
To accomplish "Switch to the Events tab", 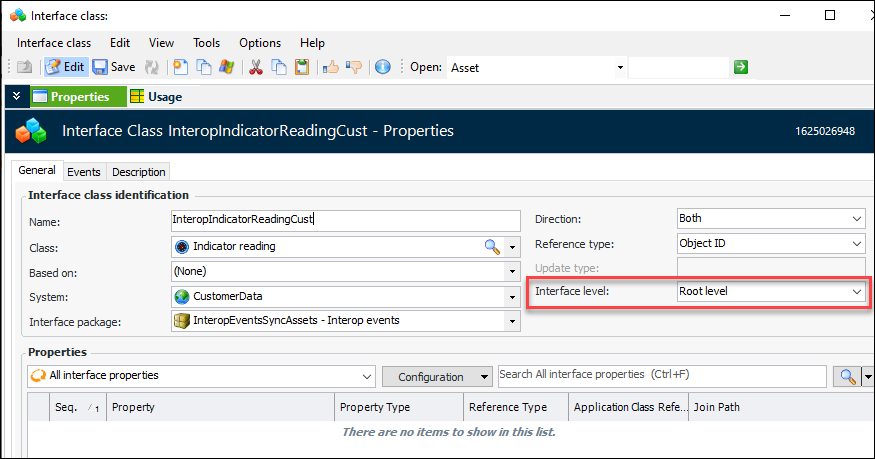I will (x=84, y=172).
